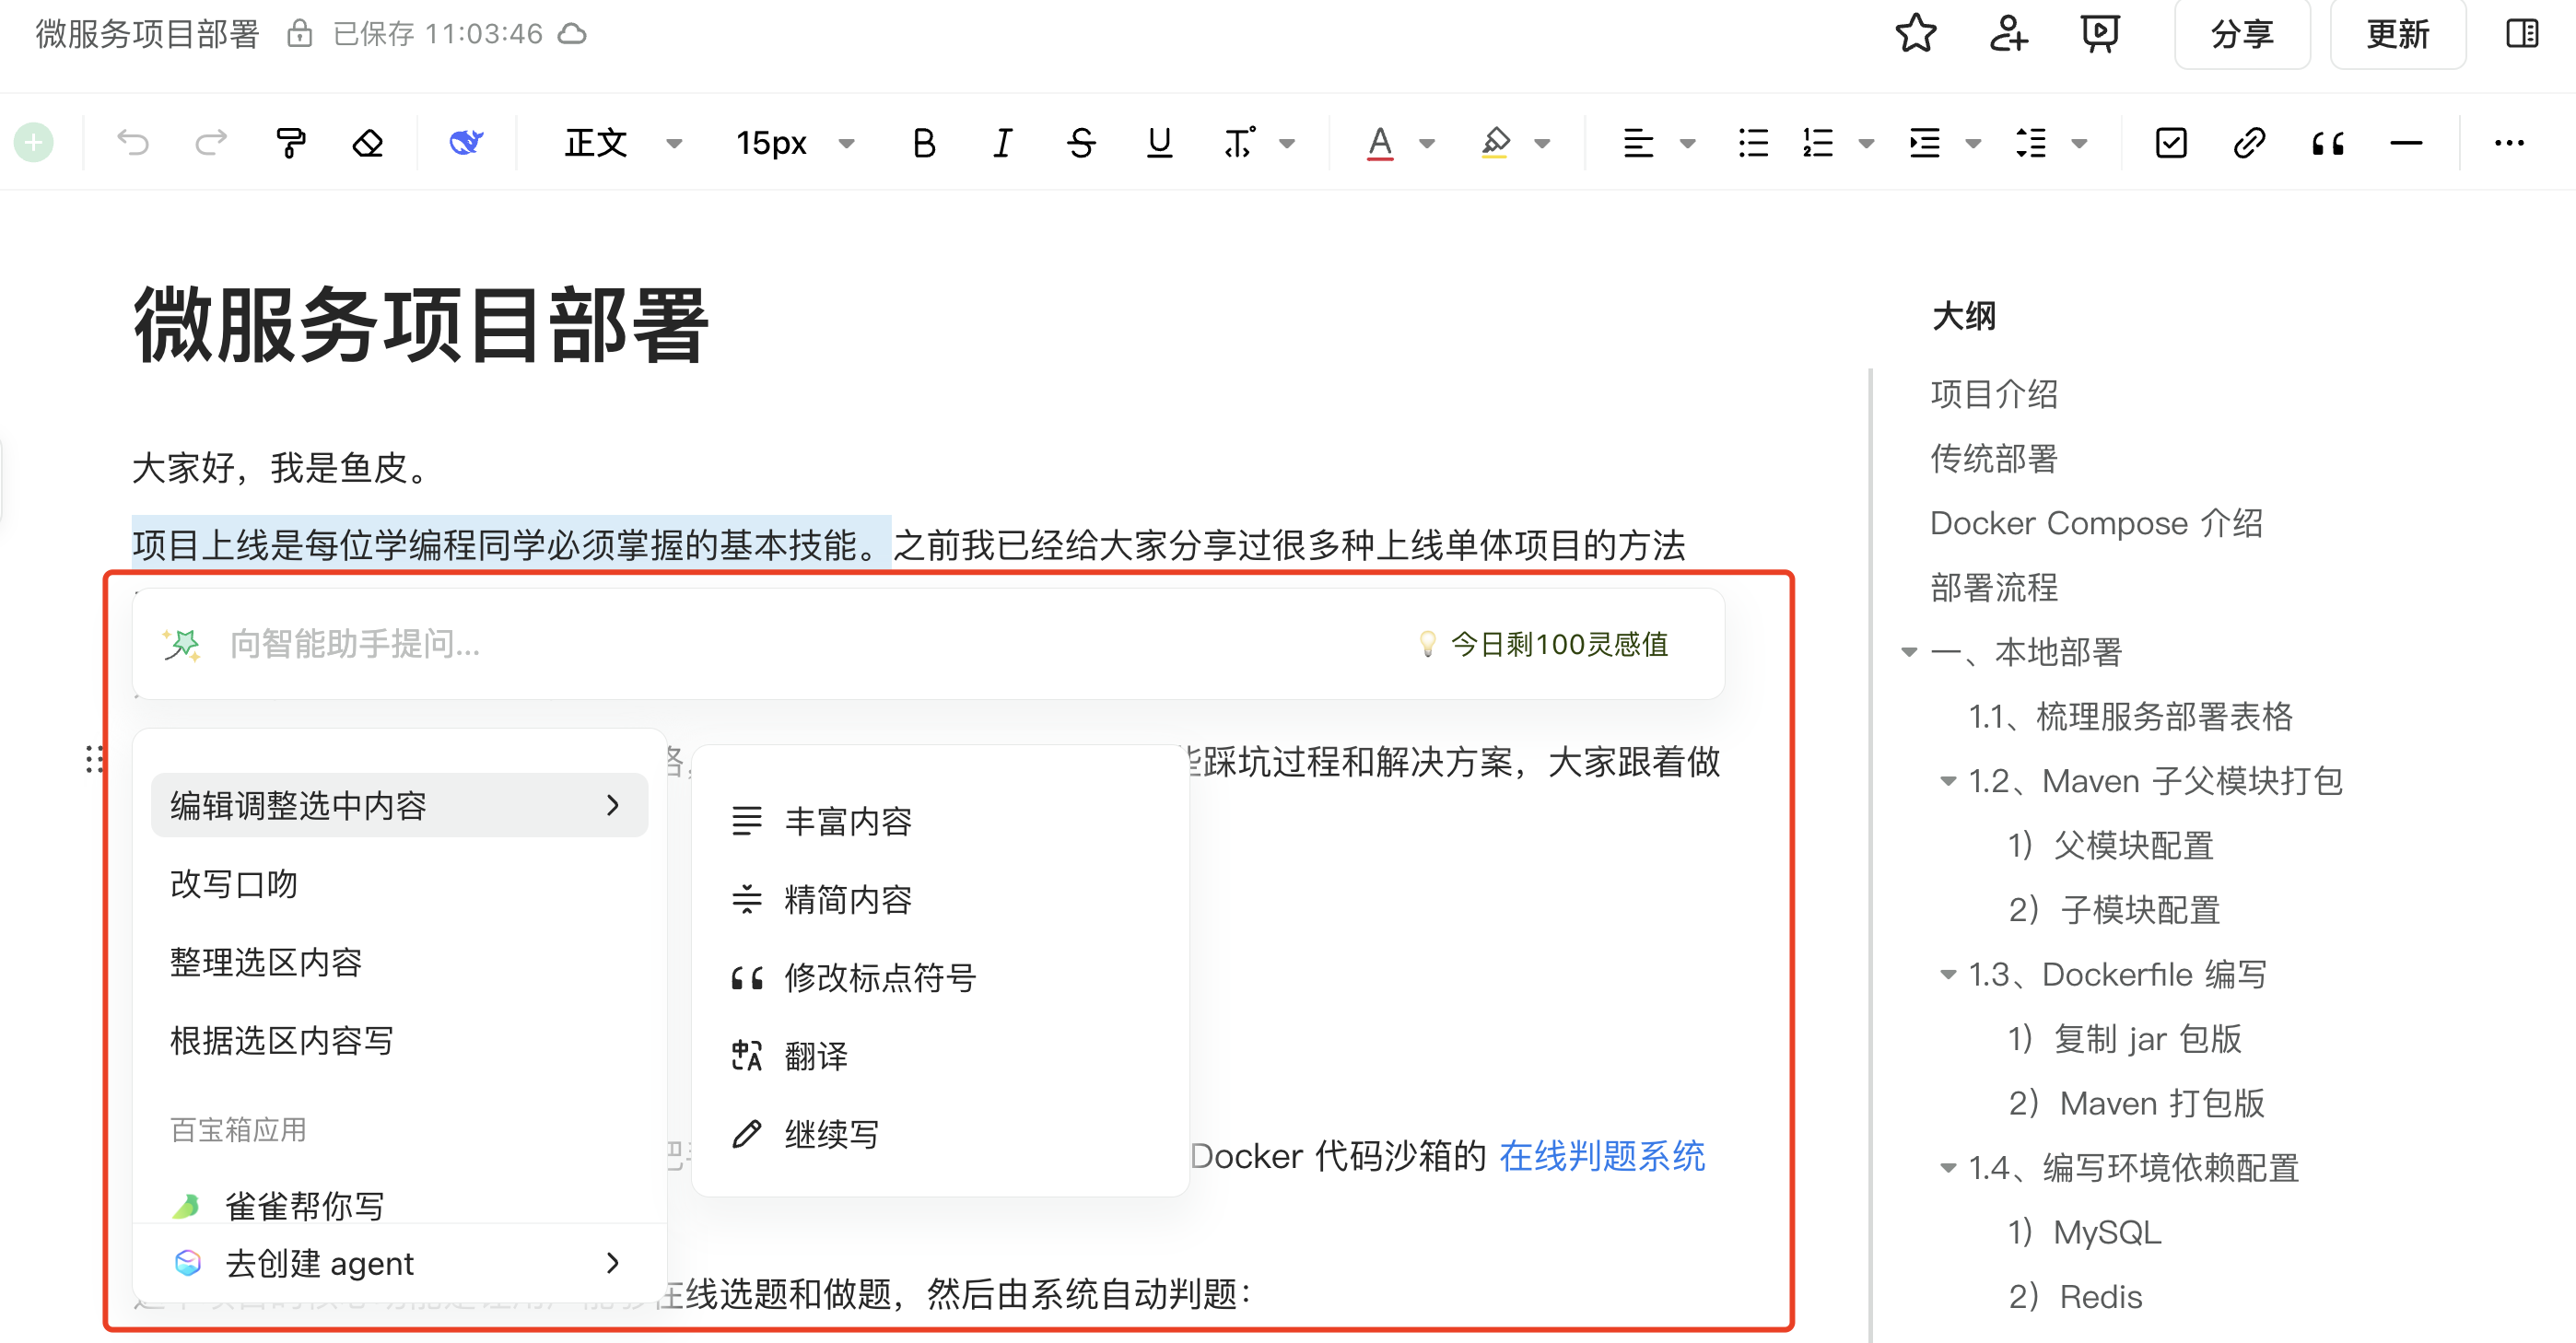This screenshot has height=1343, width=2576.
Task: Insert a checkbox task item
Action: (2171, 144)
